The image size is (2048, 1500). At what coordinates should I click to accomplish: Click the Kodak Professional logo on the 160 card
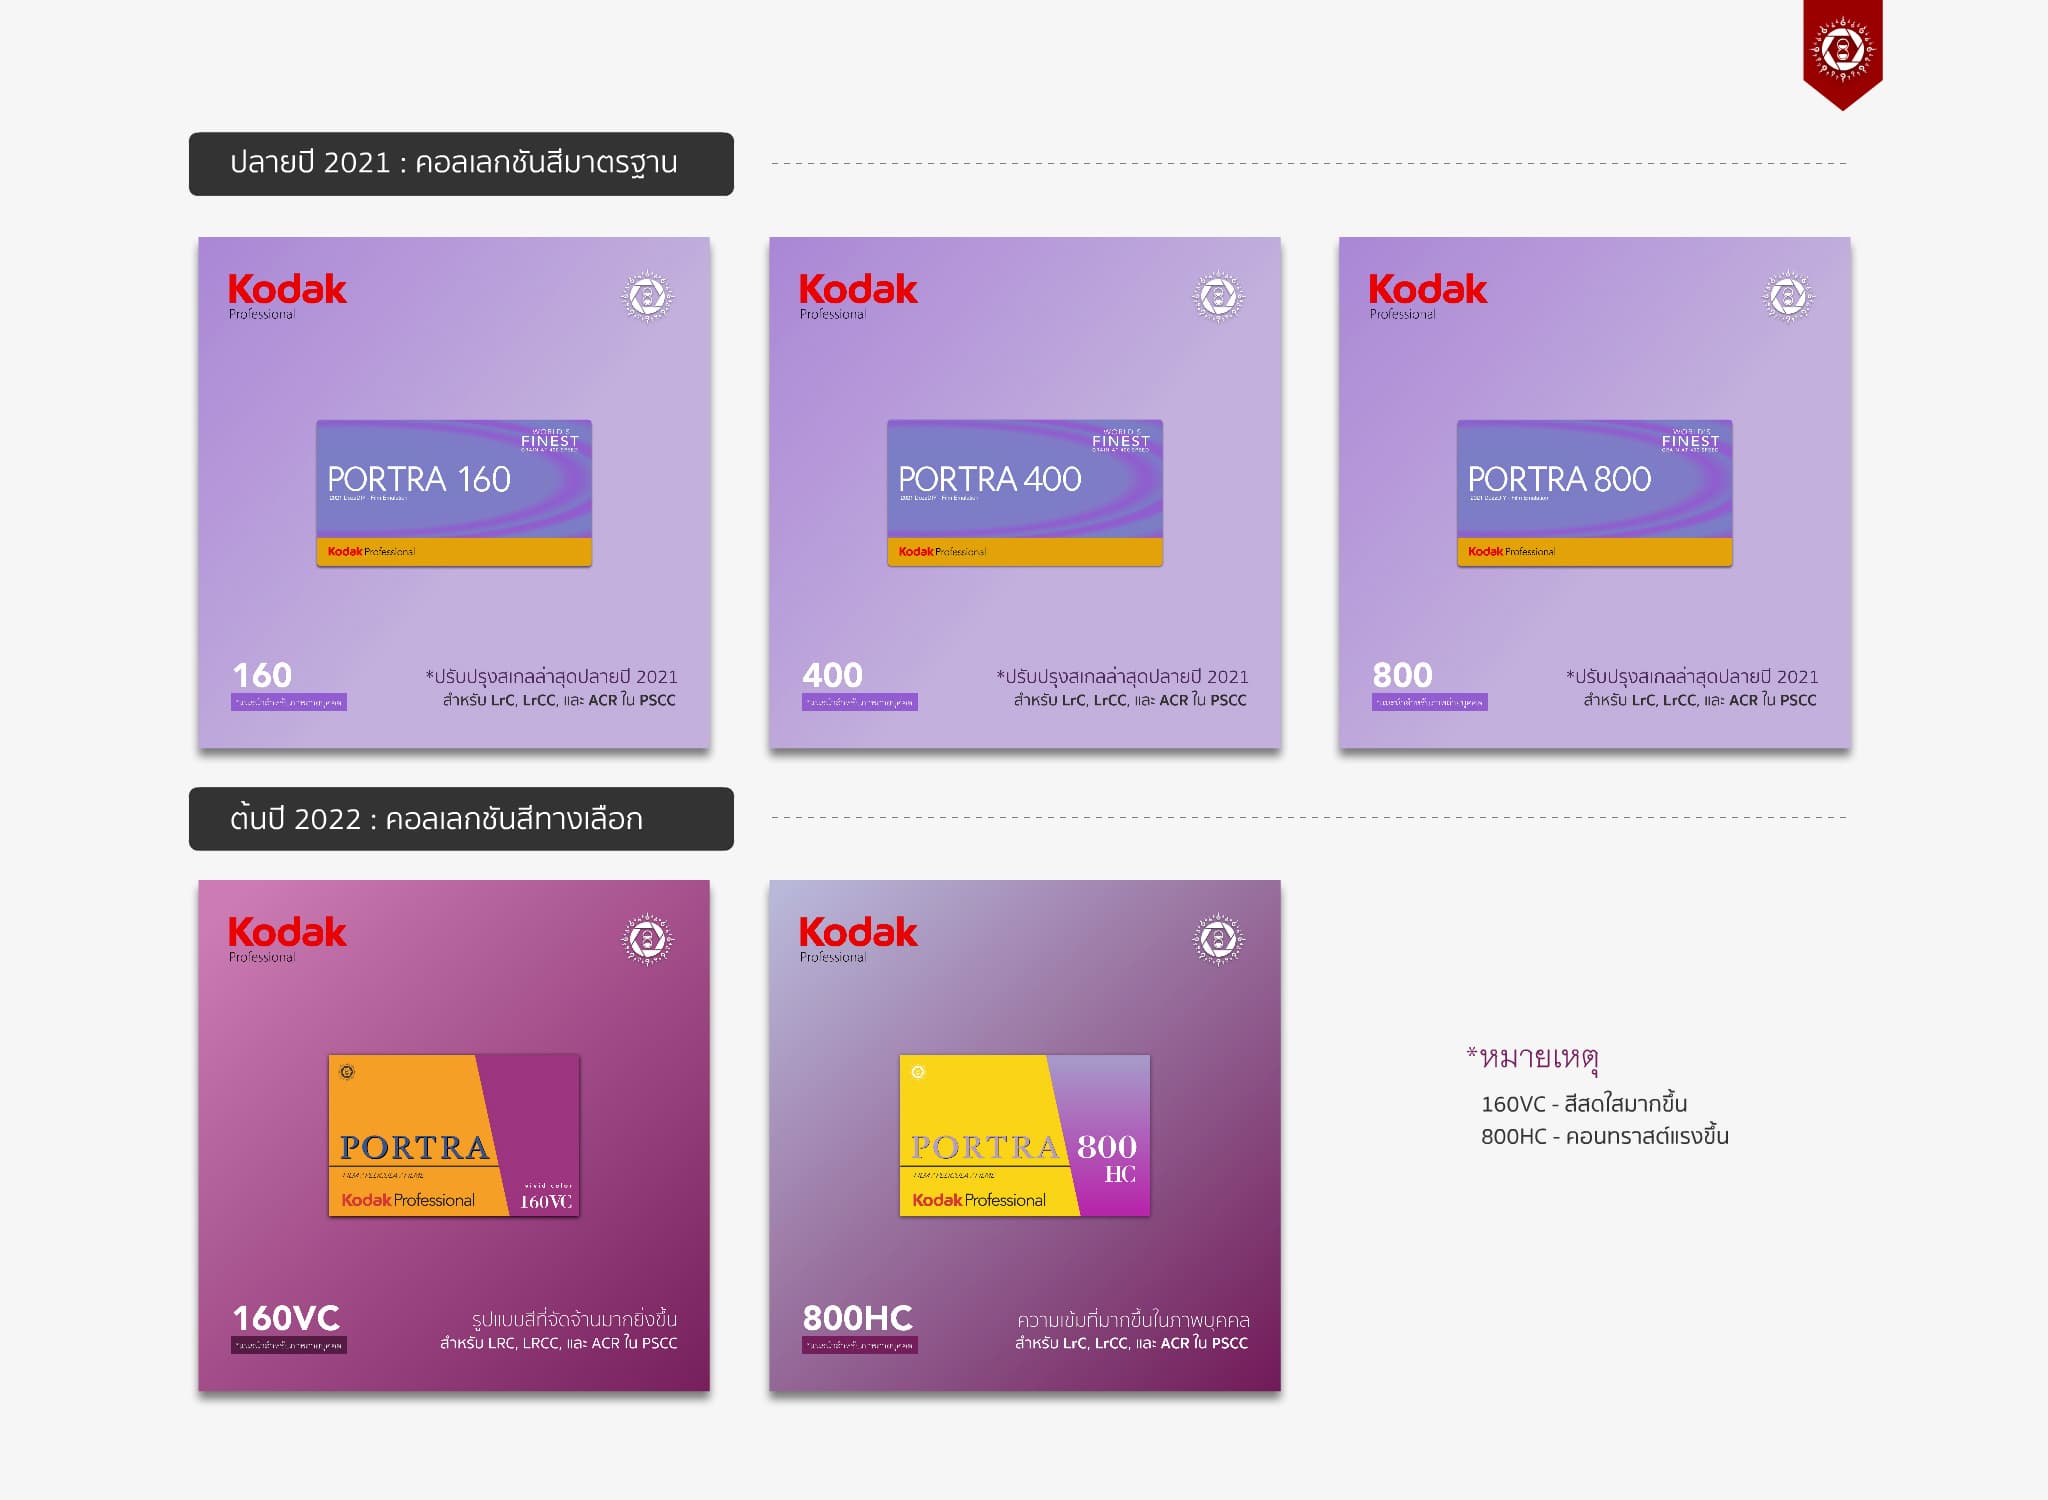point(287,297)
